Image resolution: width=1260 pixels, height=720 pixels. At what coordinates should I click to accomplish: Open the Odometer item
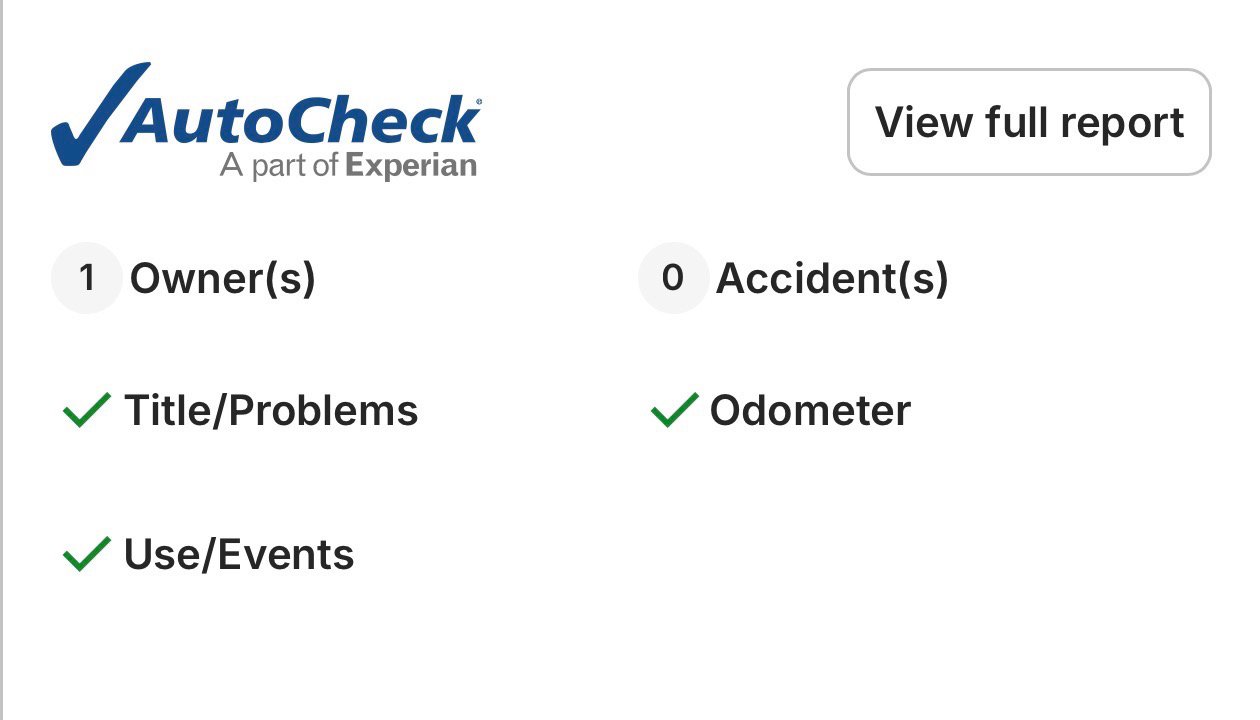810,411
